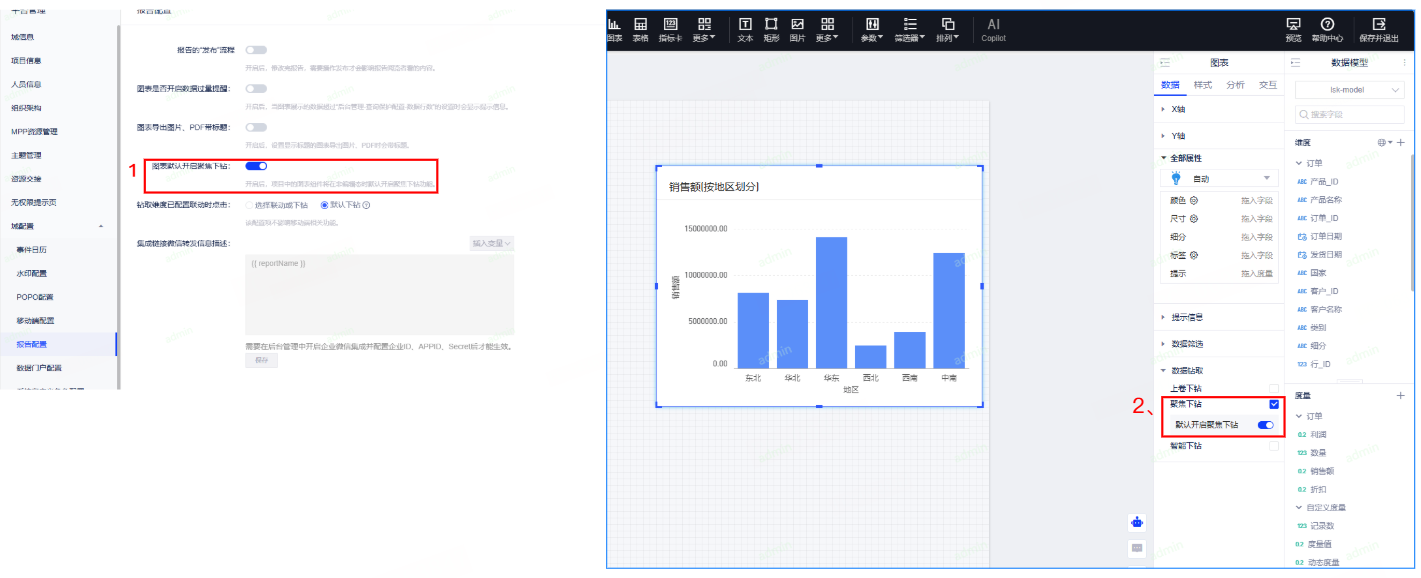Toggle the 图表默认开启聚焦下钻 switch
Screen dimensions: 1421x578
pyautogui.click(x=256, y=166)
